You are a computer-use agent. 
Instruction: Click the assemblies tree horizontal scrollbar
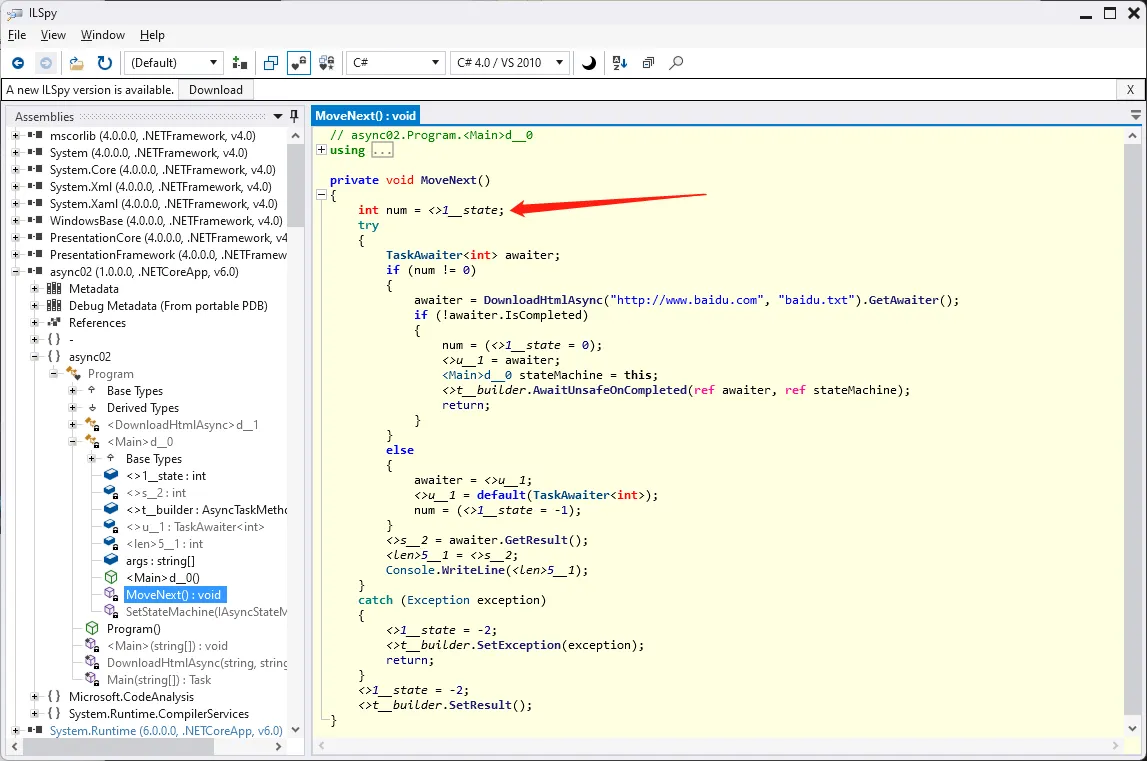click(x=119, y=746)
